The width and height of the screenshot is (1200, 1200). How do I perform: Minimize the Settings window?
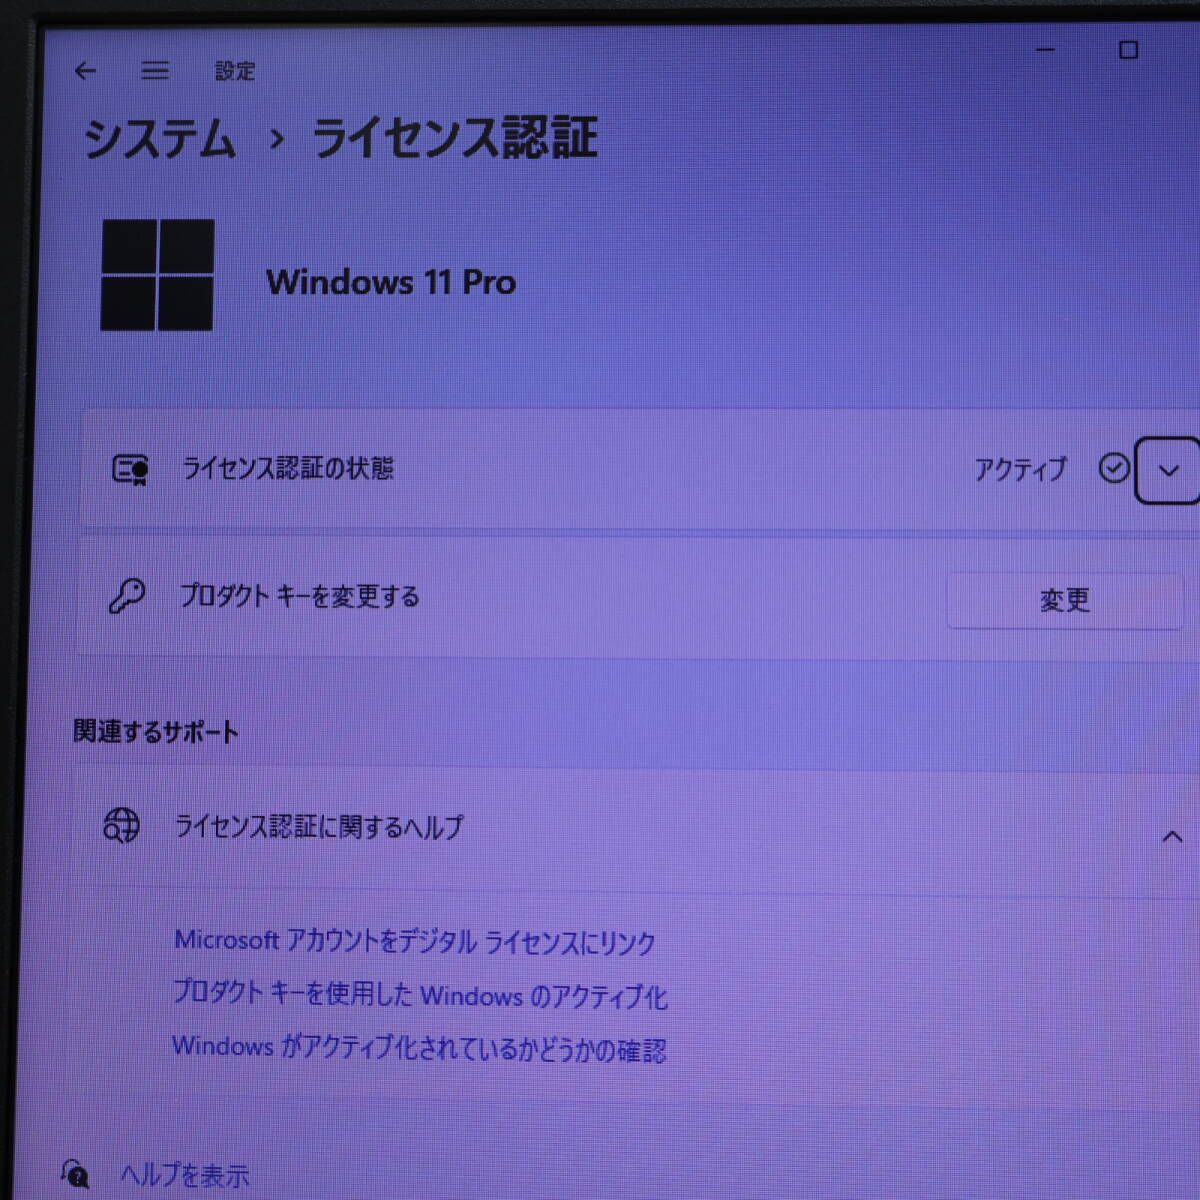tap(1046, 49)
